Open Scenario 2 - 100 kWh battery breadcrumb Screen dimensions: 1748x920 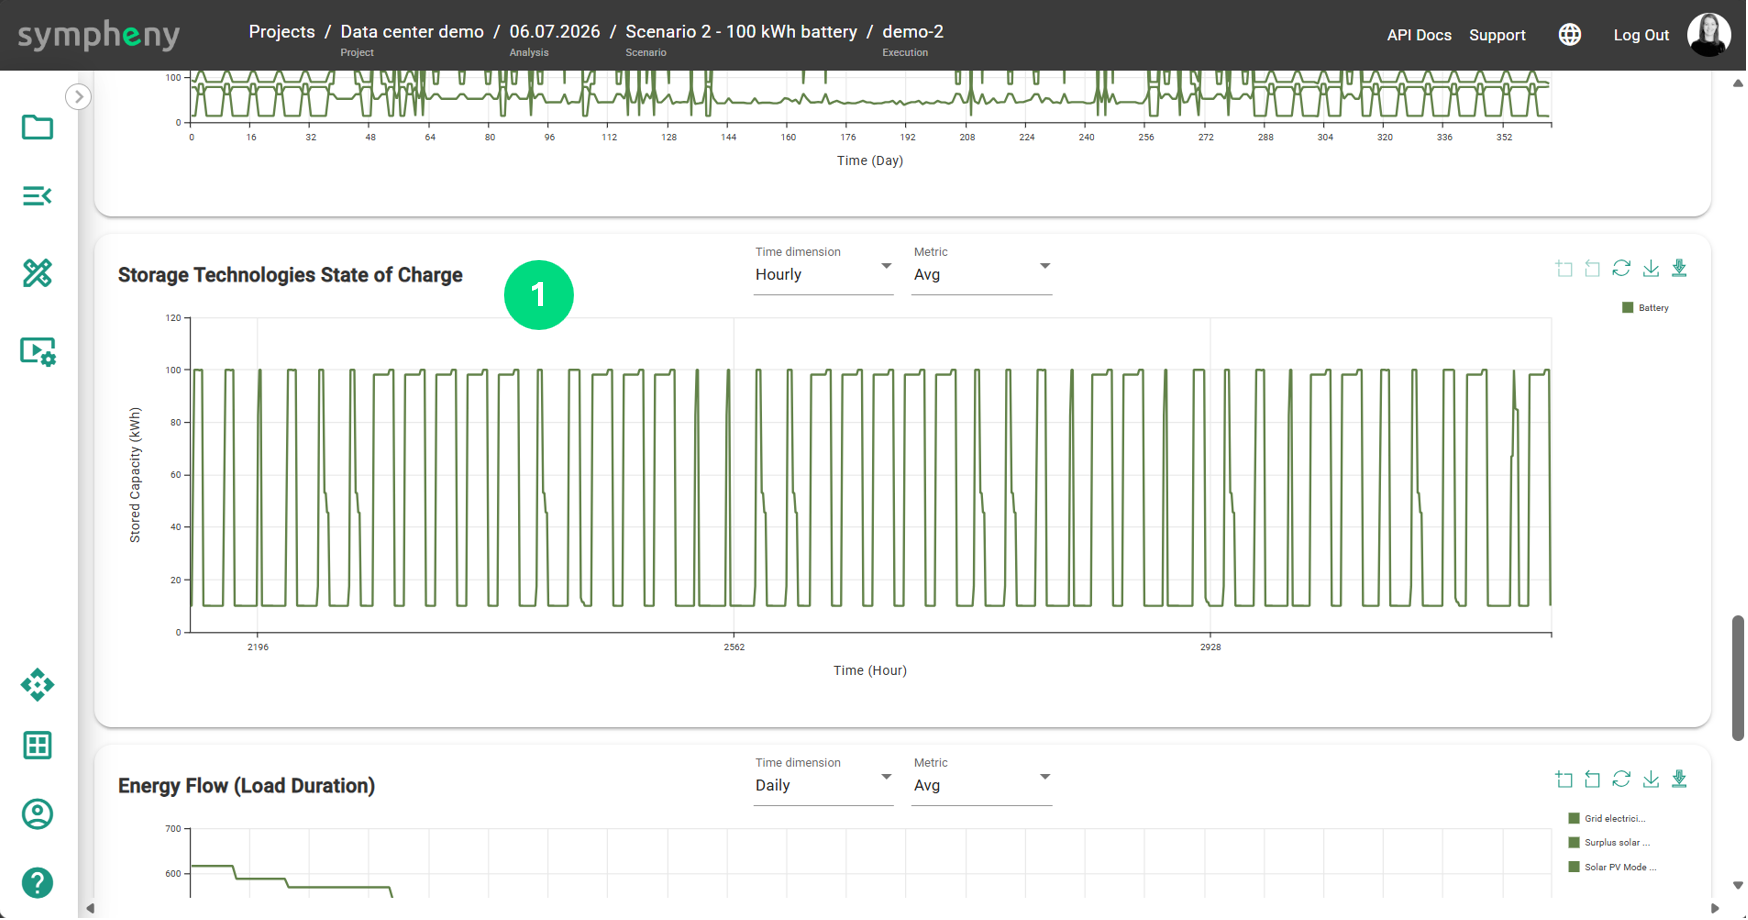click(x=742, y=32)
